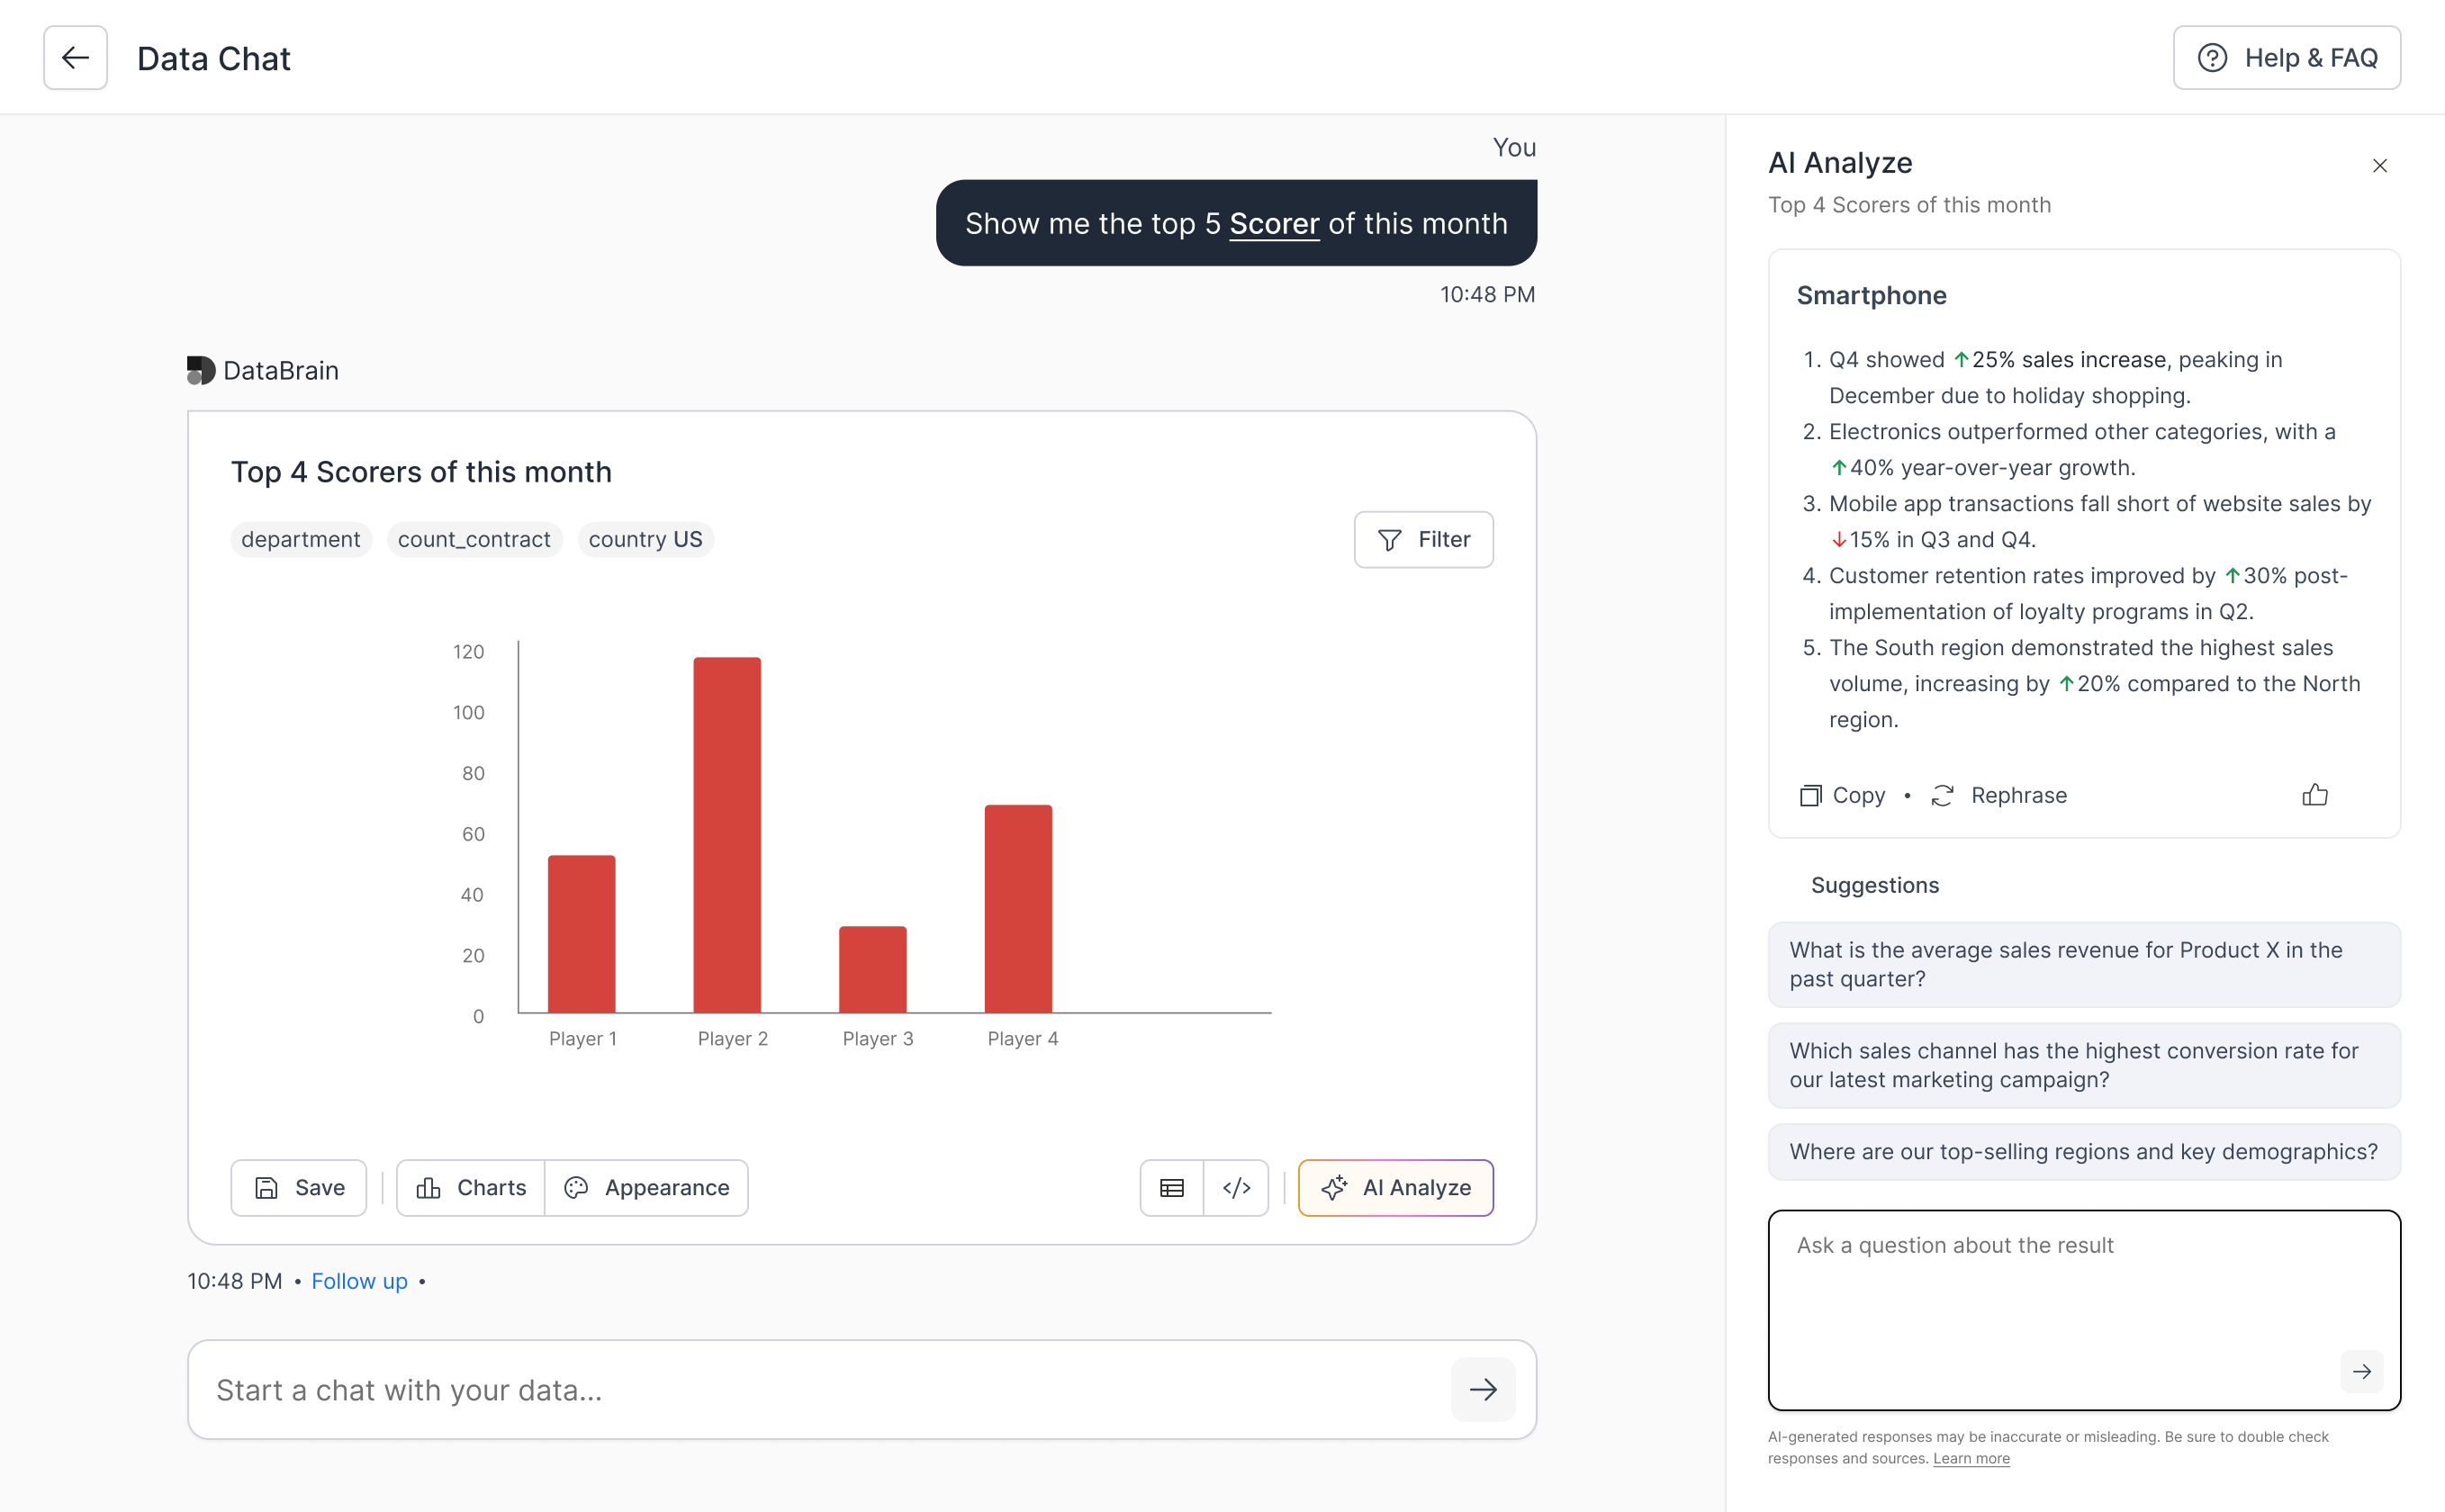Toggle the AI Analyze button
This screenshot has width=2445, height=1512.
pos(1395,1187)
